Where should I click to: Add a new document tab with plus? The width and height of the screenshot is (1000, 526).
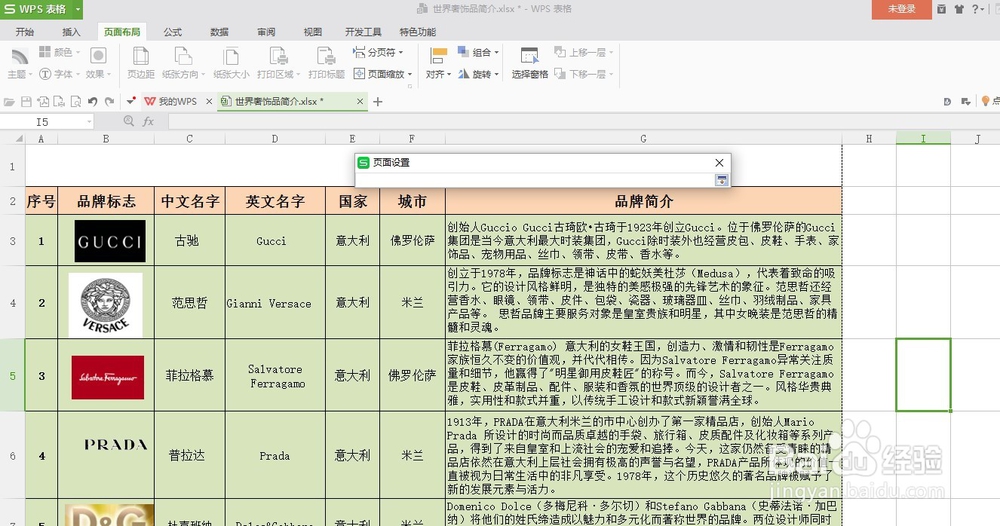click(378, 101)
